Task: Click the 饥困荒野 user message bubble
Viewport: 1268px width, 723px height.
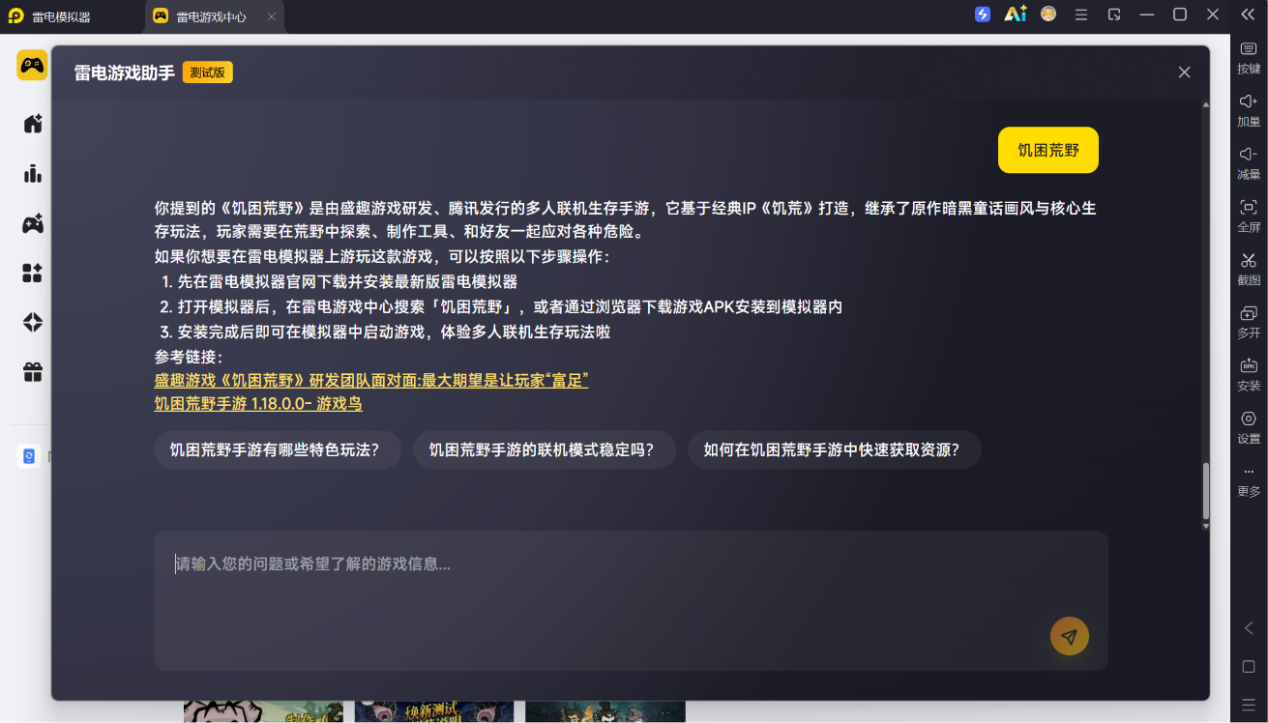Action: 1048,150
